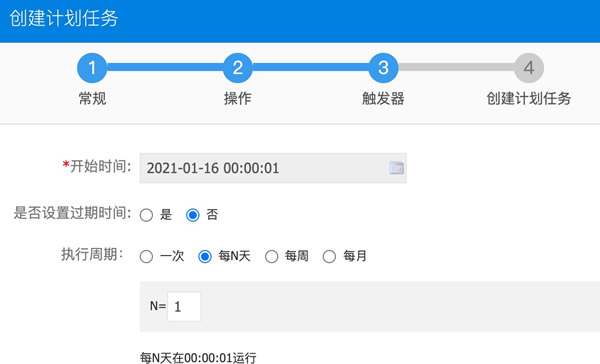Go to step 1 circle
Screen dimensions: 600x364
(92, 68)
